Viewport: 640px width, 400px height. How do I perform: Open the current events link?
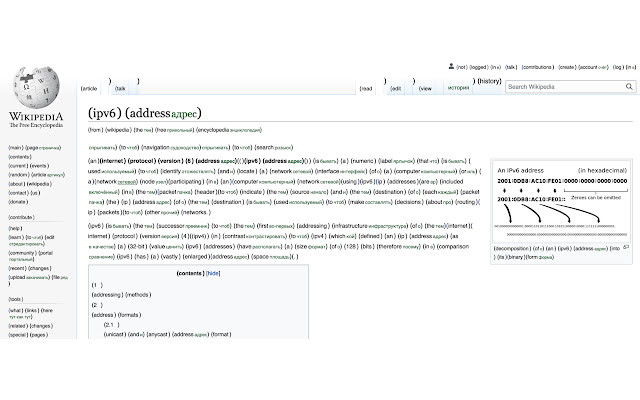tap(29, 166)
